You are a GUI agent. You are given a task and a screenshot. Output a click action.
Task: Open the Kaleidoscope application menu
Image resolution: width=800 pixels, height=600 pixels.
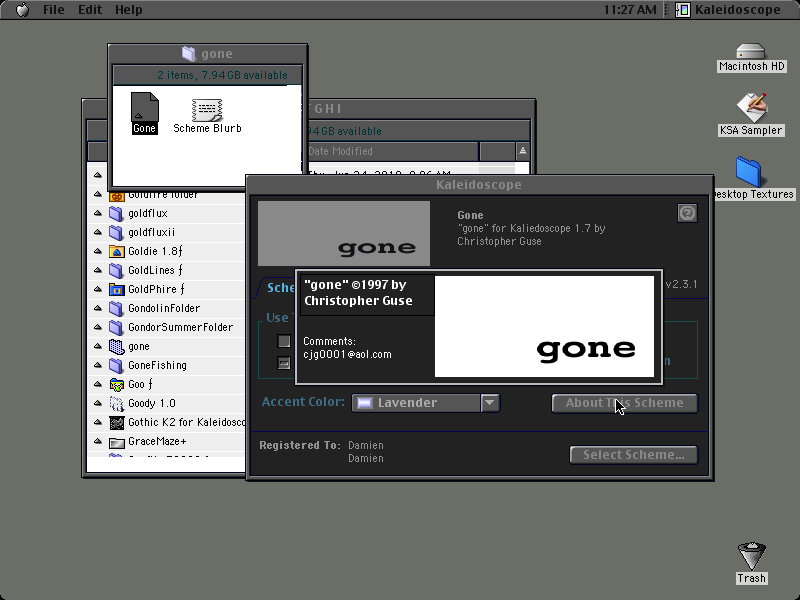coord(728,10)
